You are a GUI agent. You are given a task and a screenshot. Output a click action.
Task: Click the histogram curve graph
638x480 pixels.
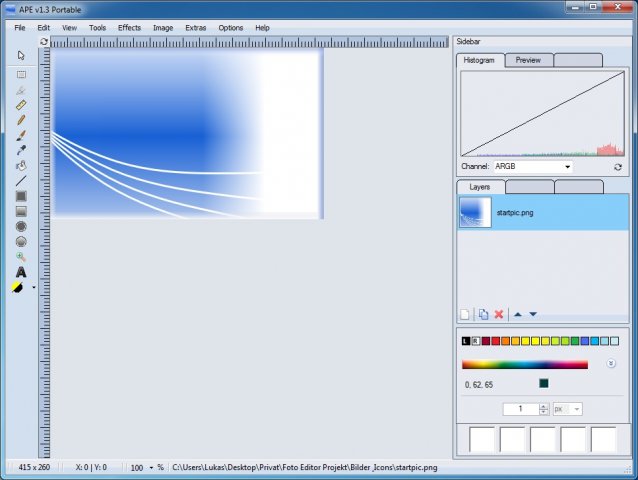tap(543, 114)
